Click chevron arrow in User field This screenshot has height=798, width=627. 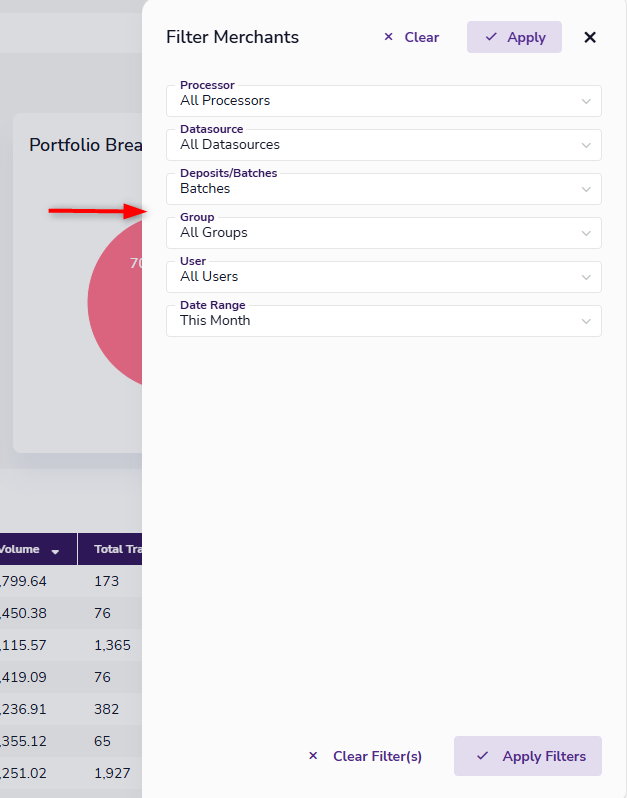[x=586, y=277]
